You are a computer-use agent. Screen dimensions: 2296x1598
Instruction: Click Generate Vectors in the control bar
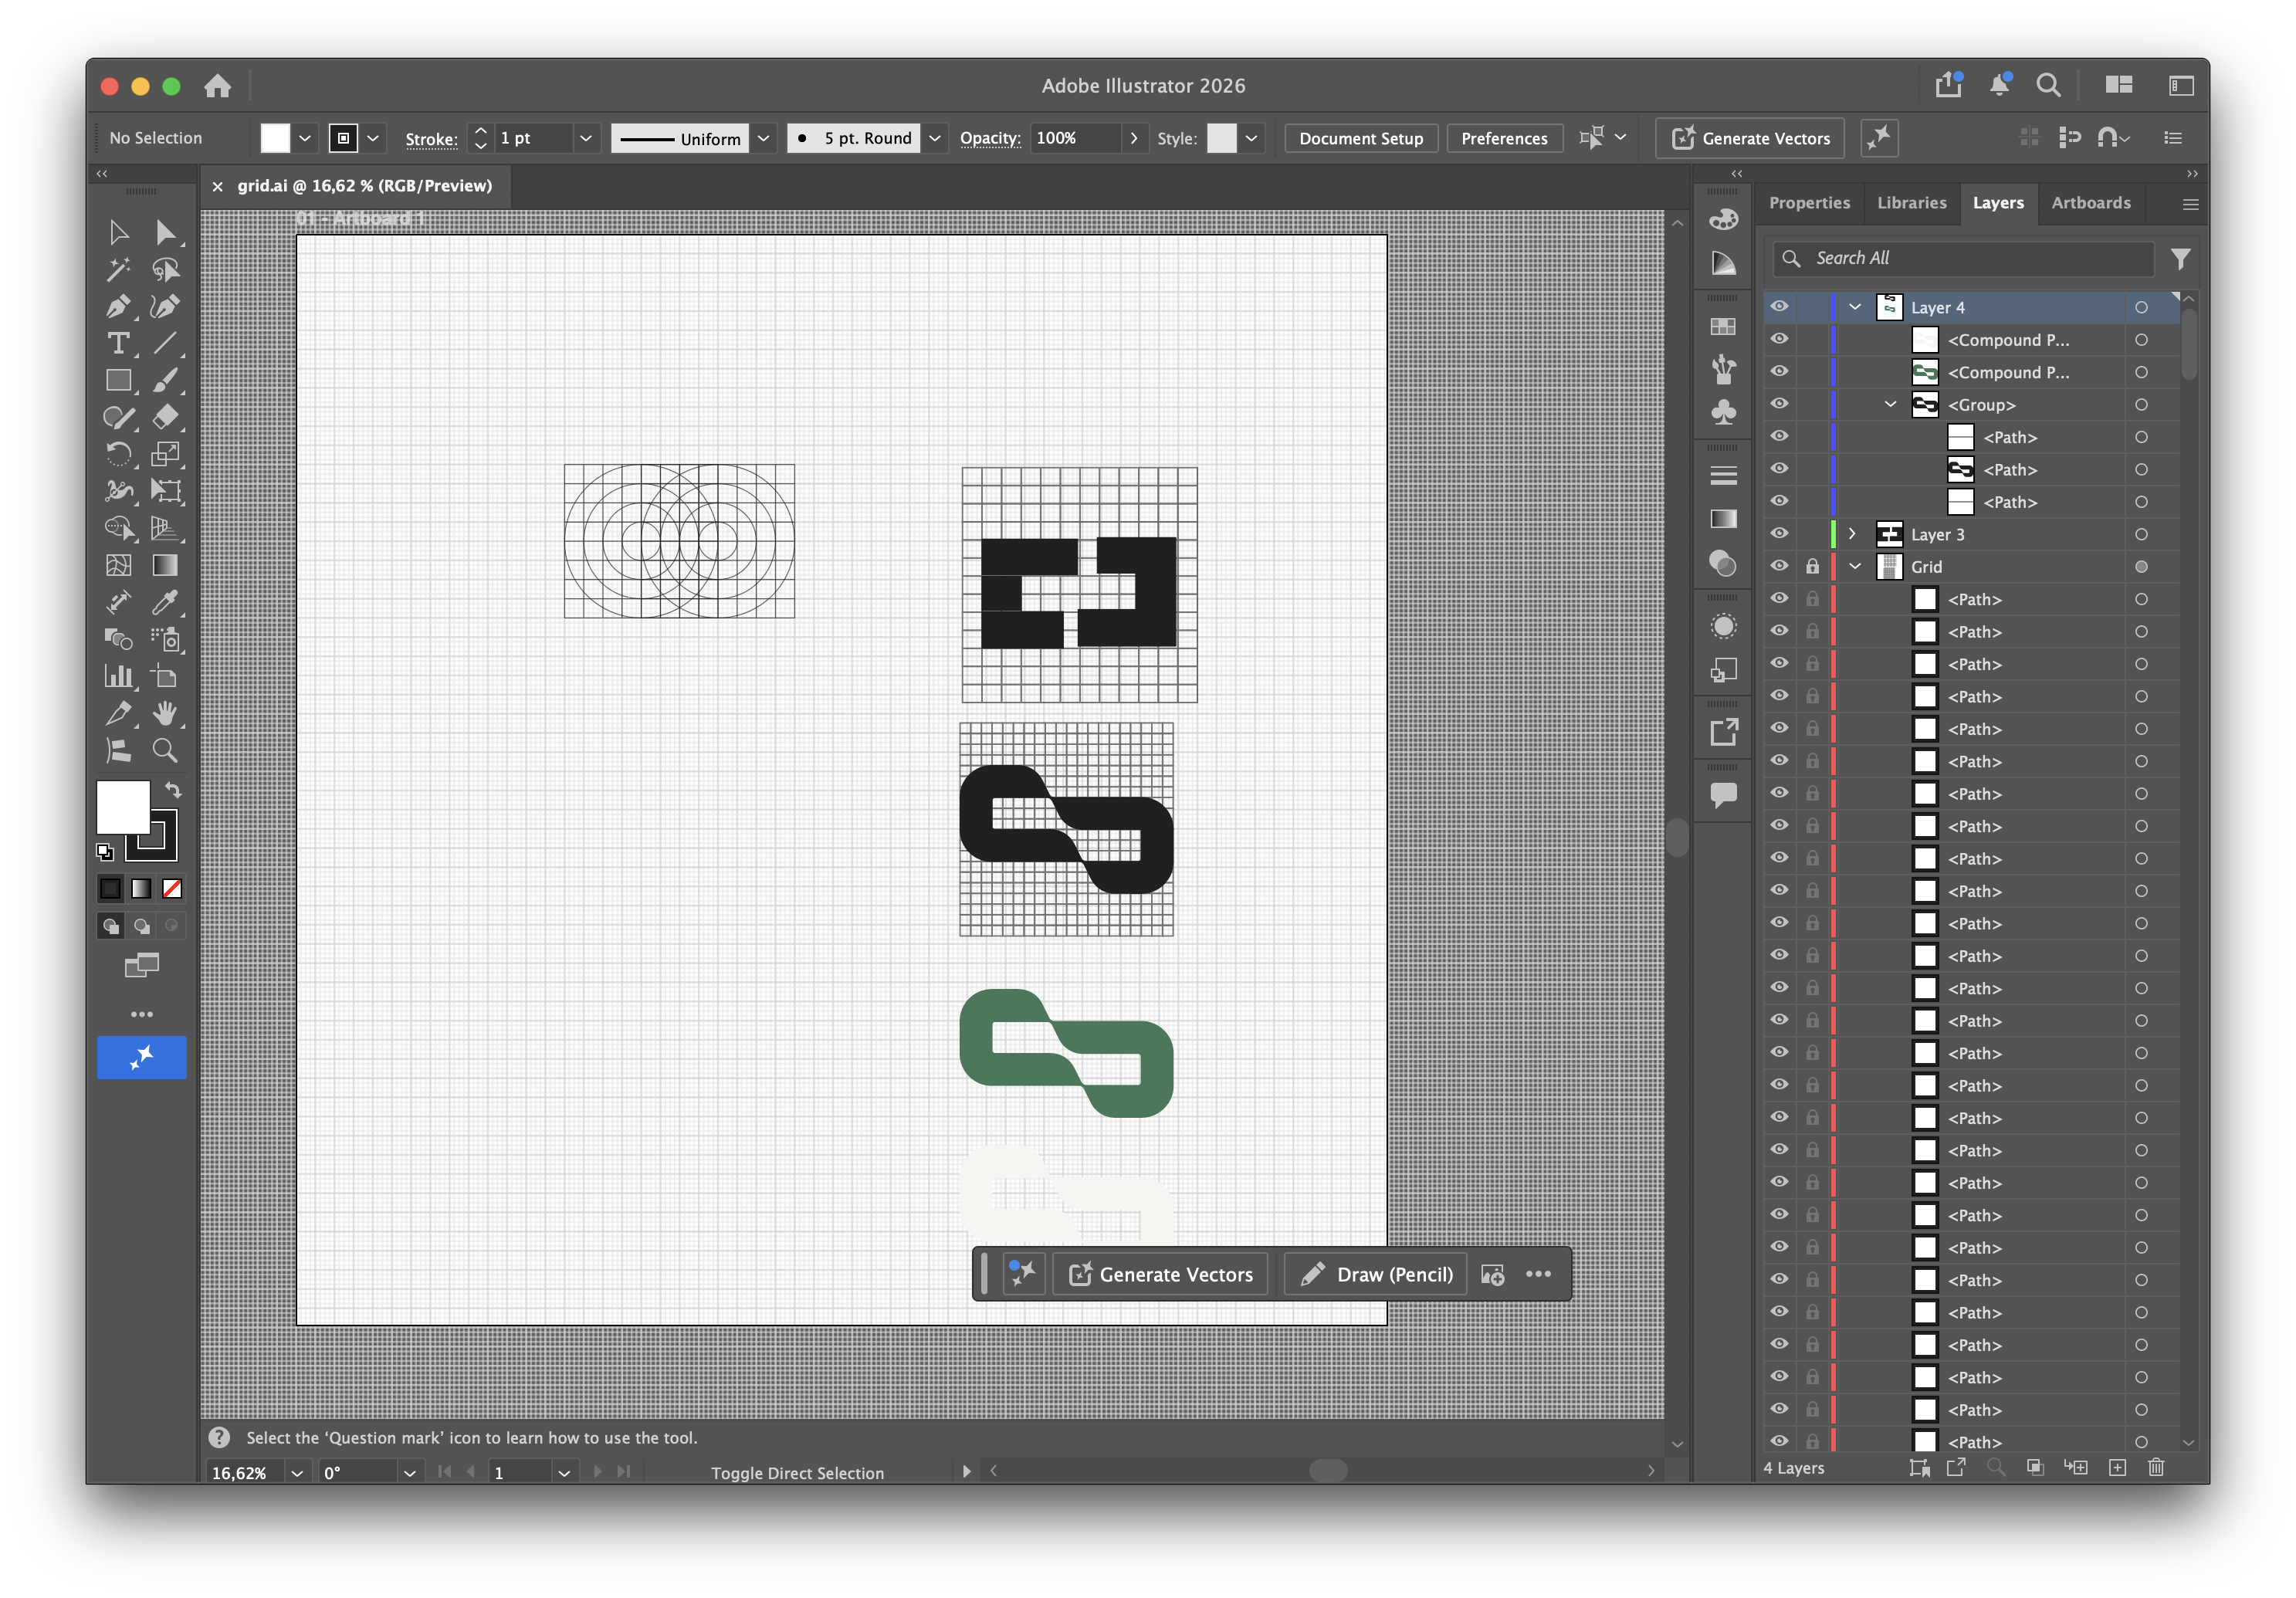[x=1749, y=138]
